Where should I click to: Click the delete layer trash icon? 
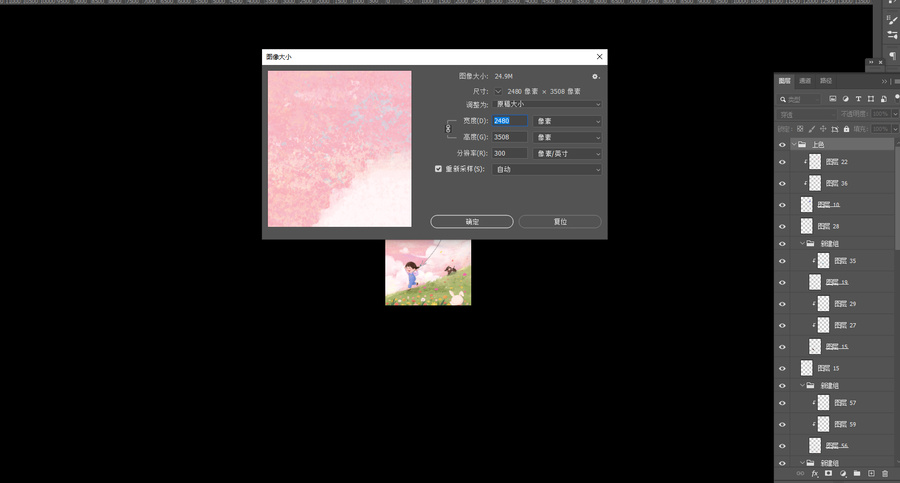point(885,474)
